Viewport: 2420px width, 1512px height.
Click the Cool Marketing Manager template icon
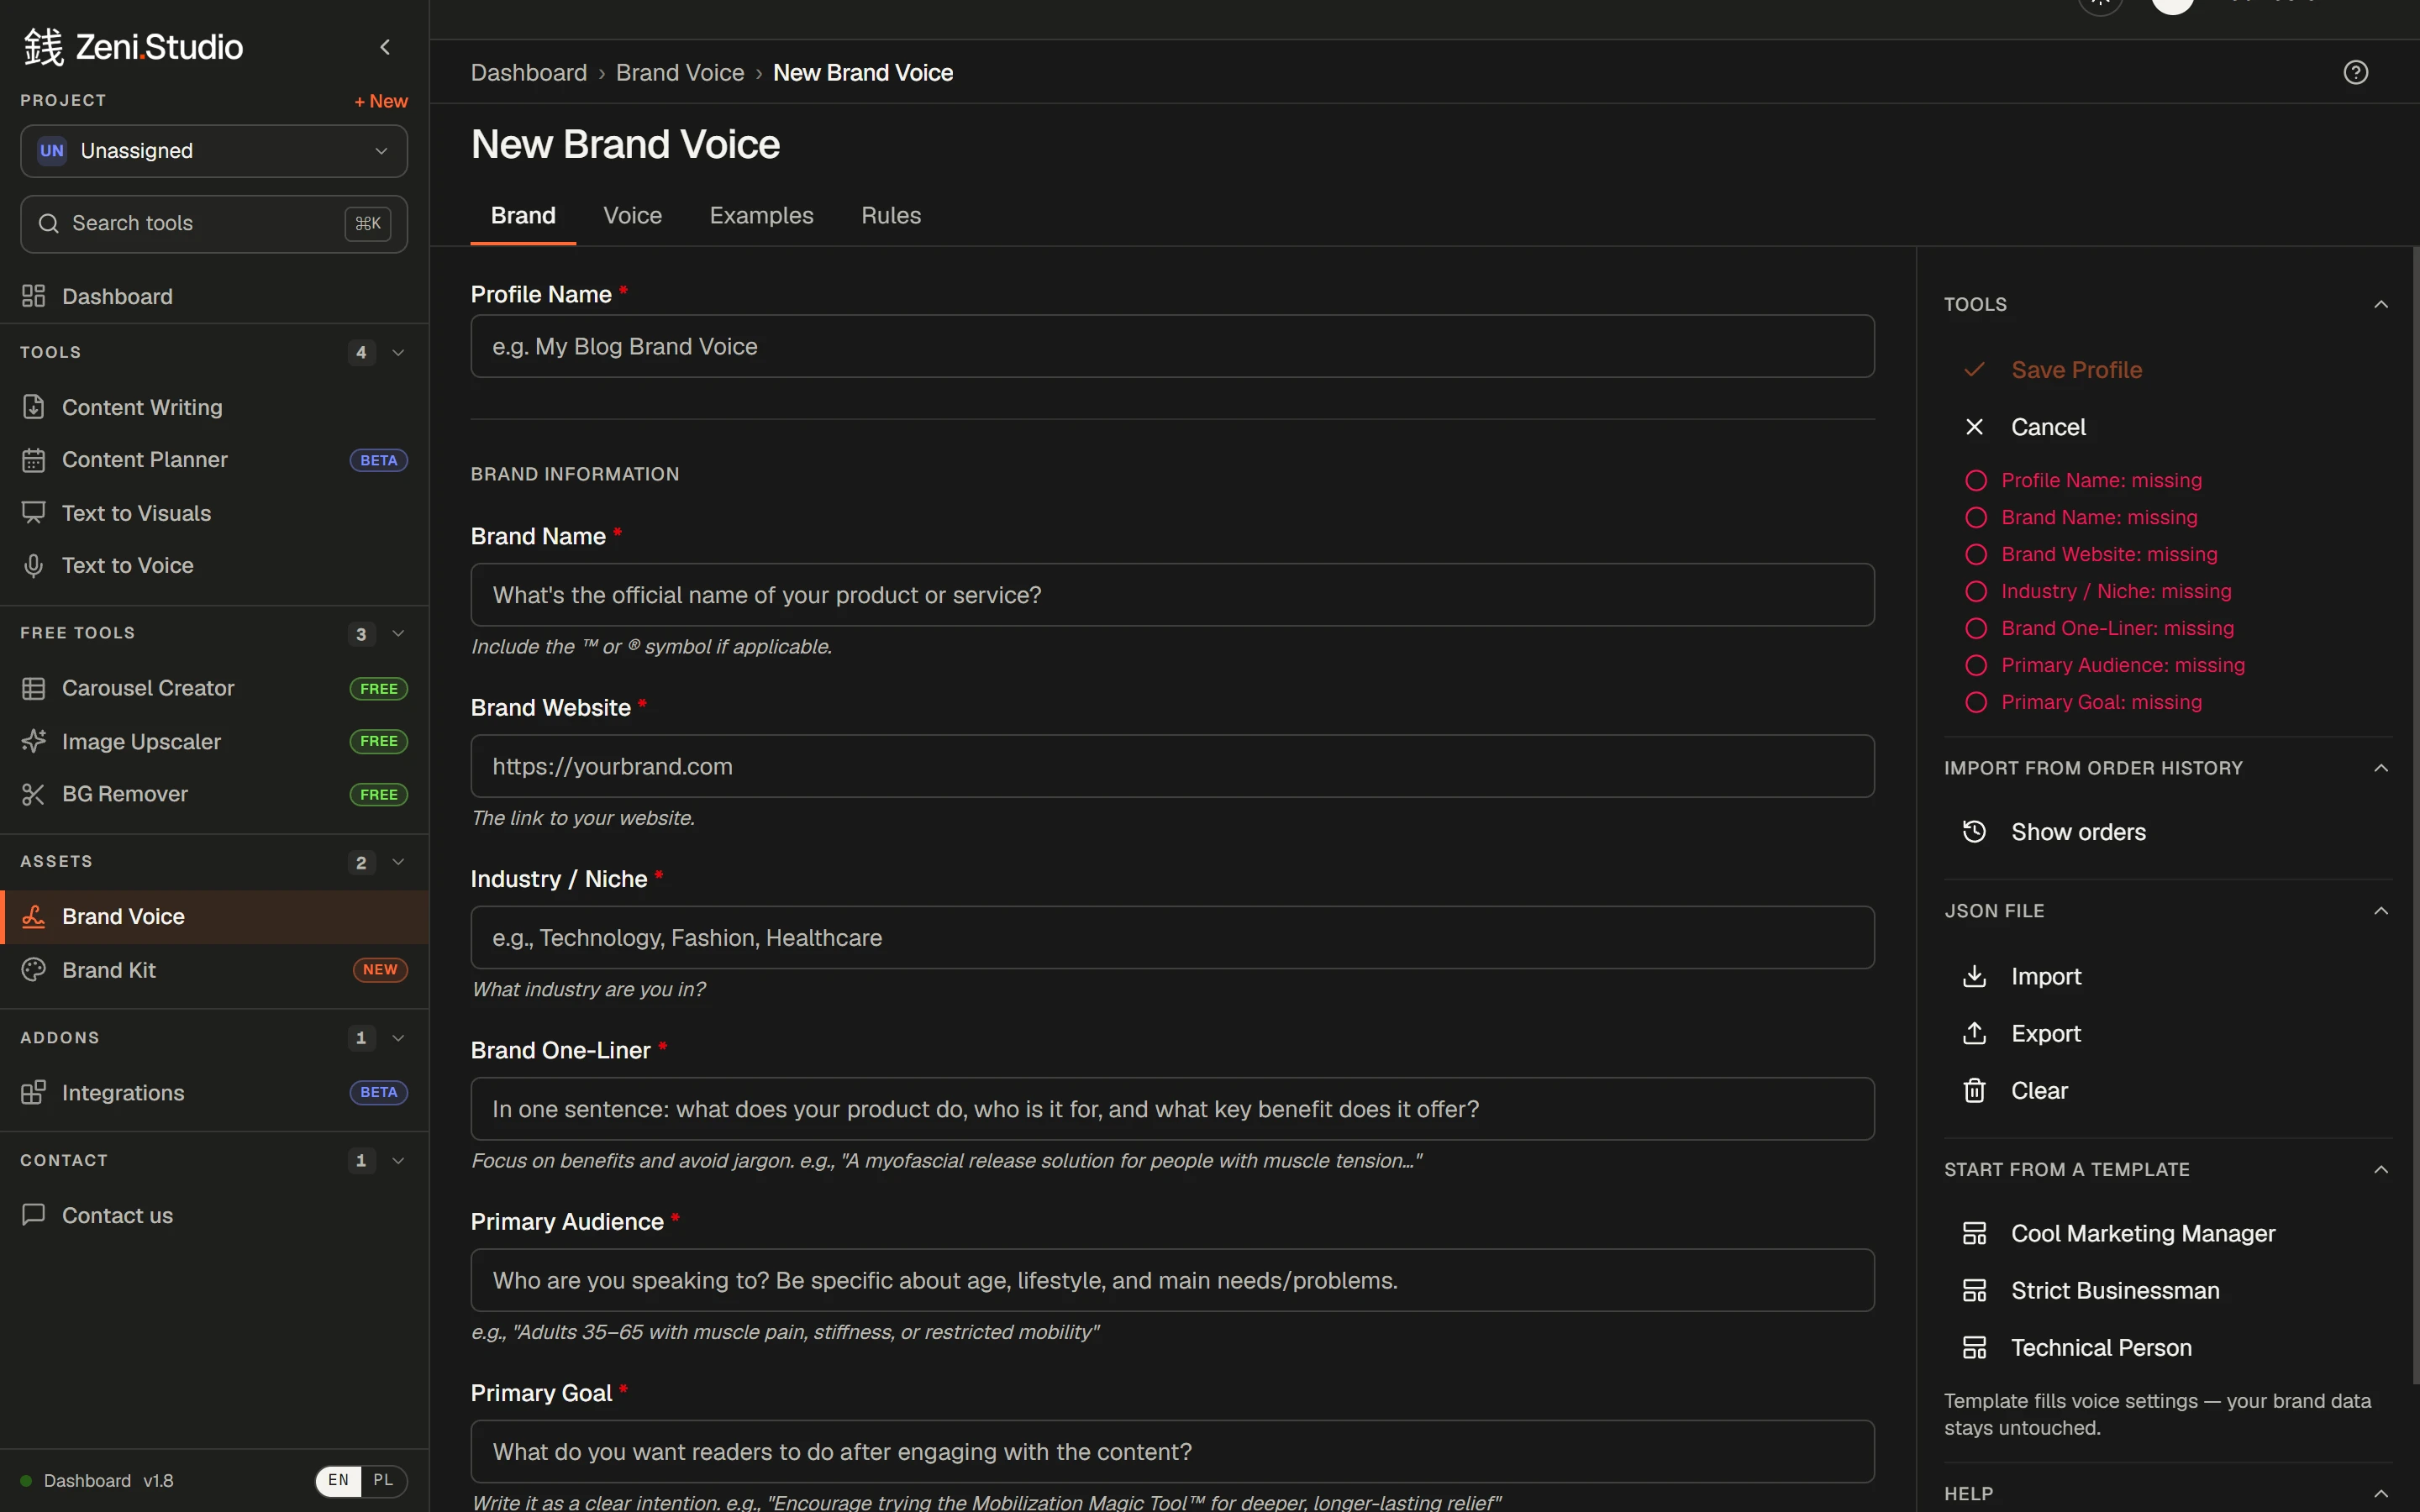pos(1974,1233)
